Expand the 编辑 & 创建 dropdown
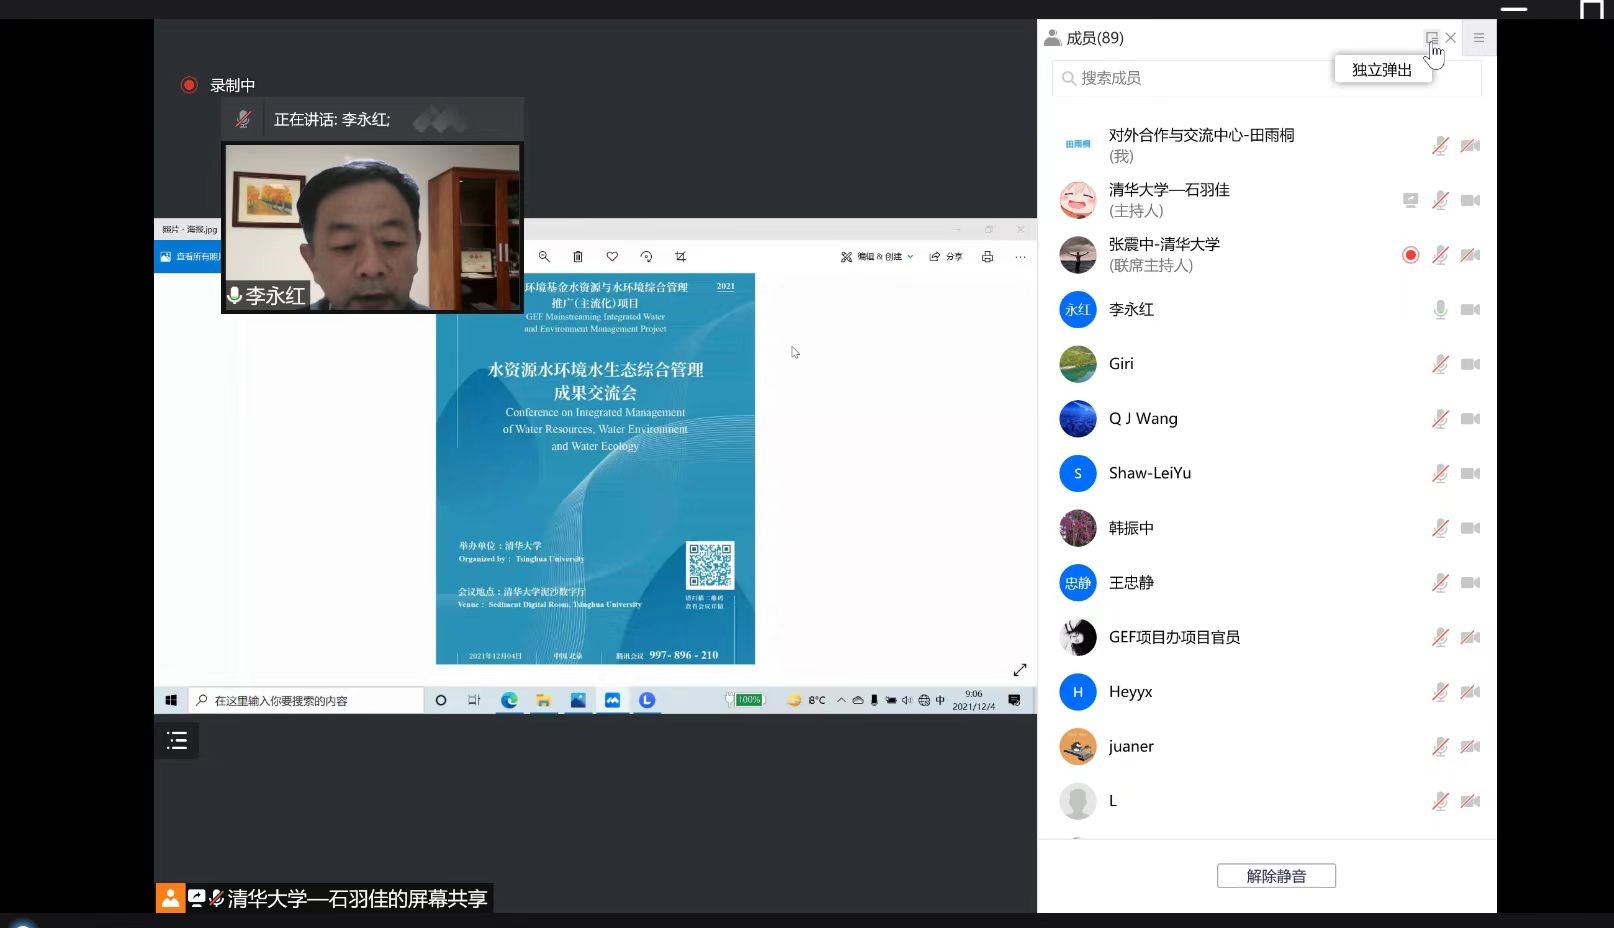 tap(878, 257)
